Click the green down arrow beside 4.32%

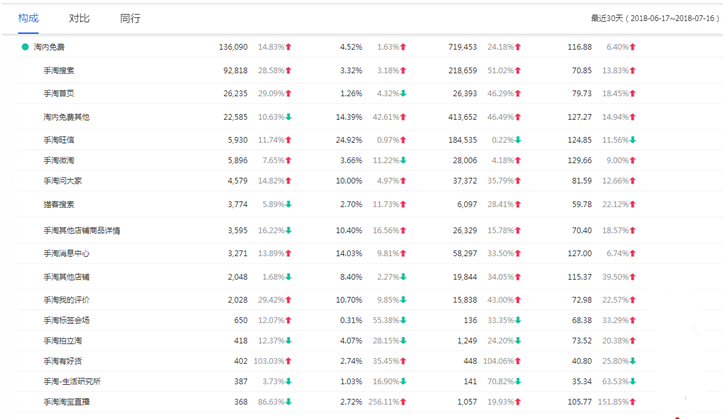point(403,94)
